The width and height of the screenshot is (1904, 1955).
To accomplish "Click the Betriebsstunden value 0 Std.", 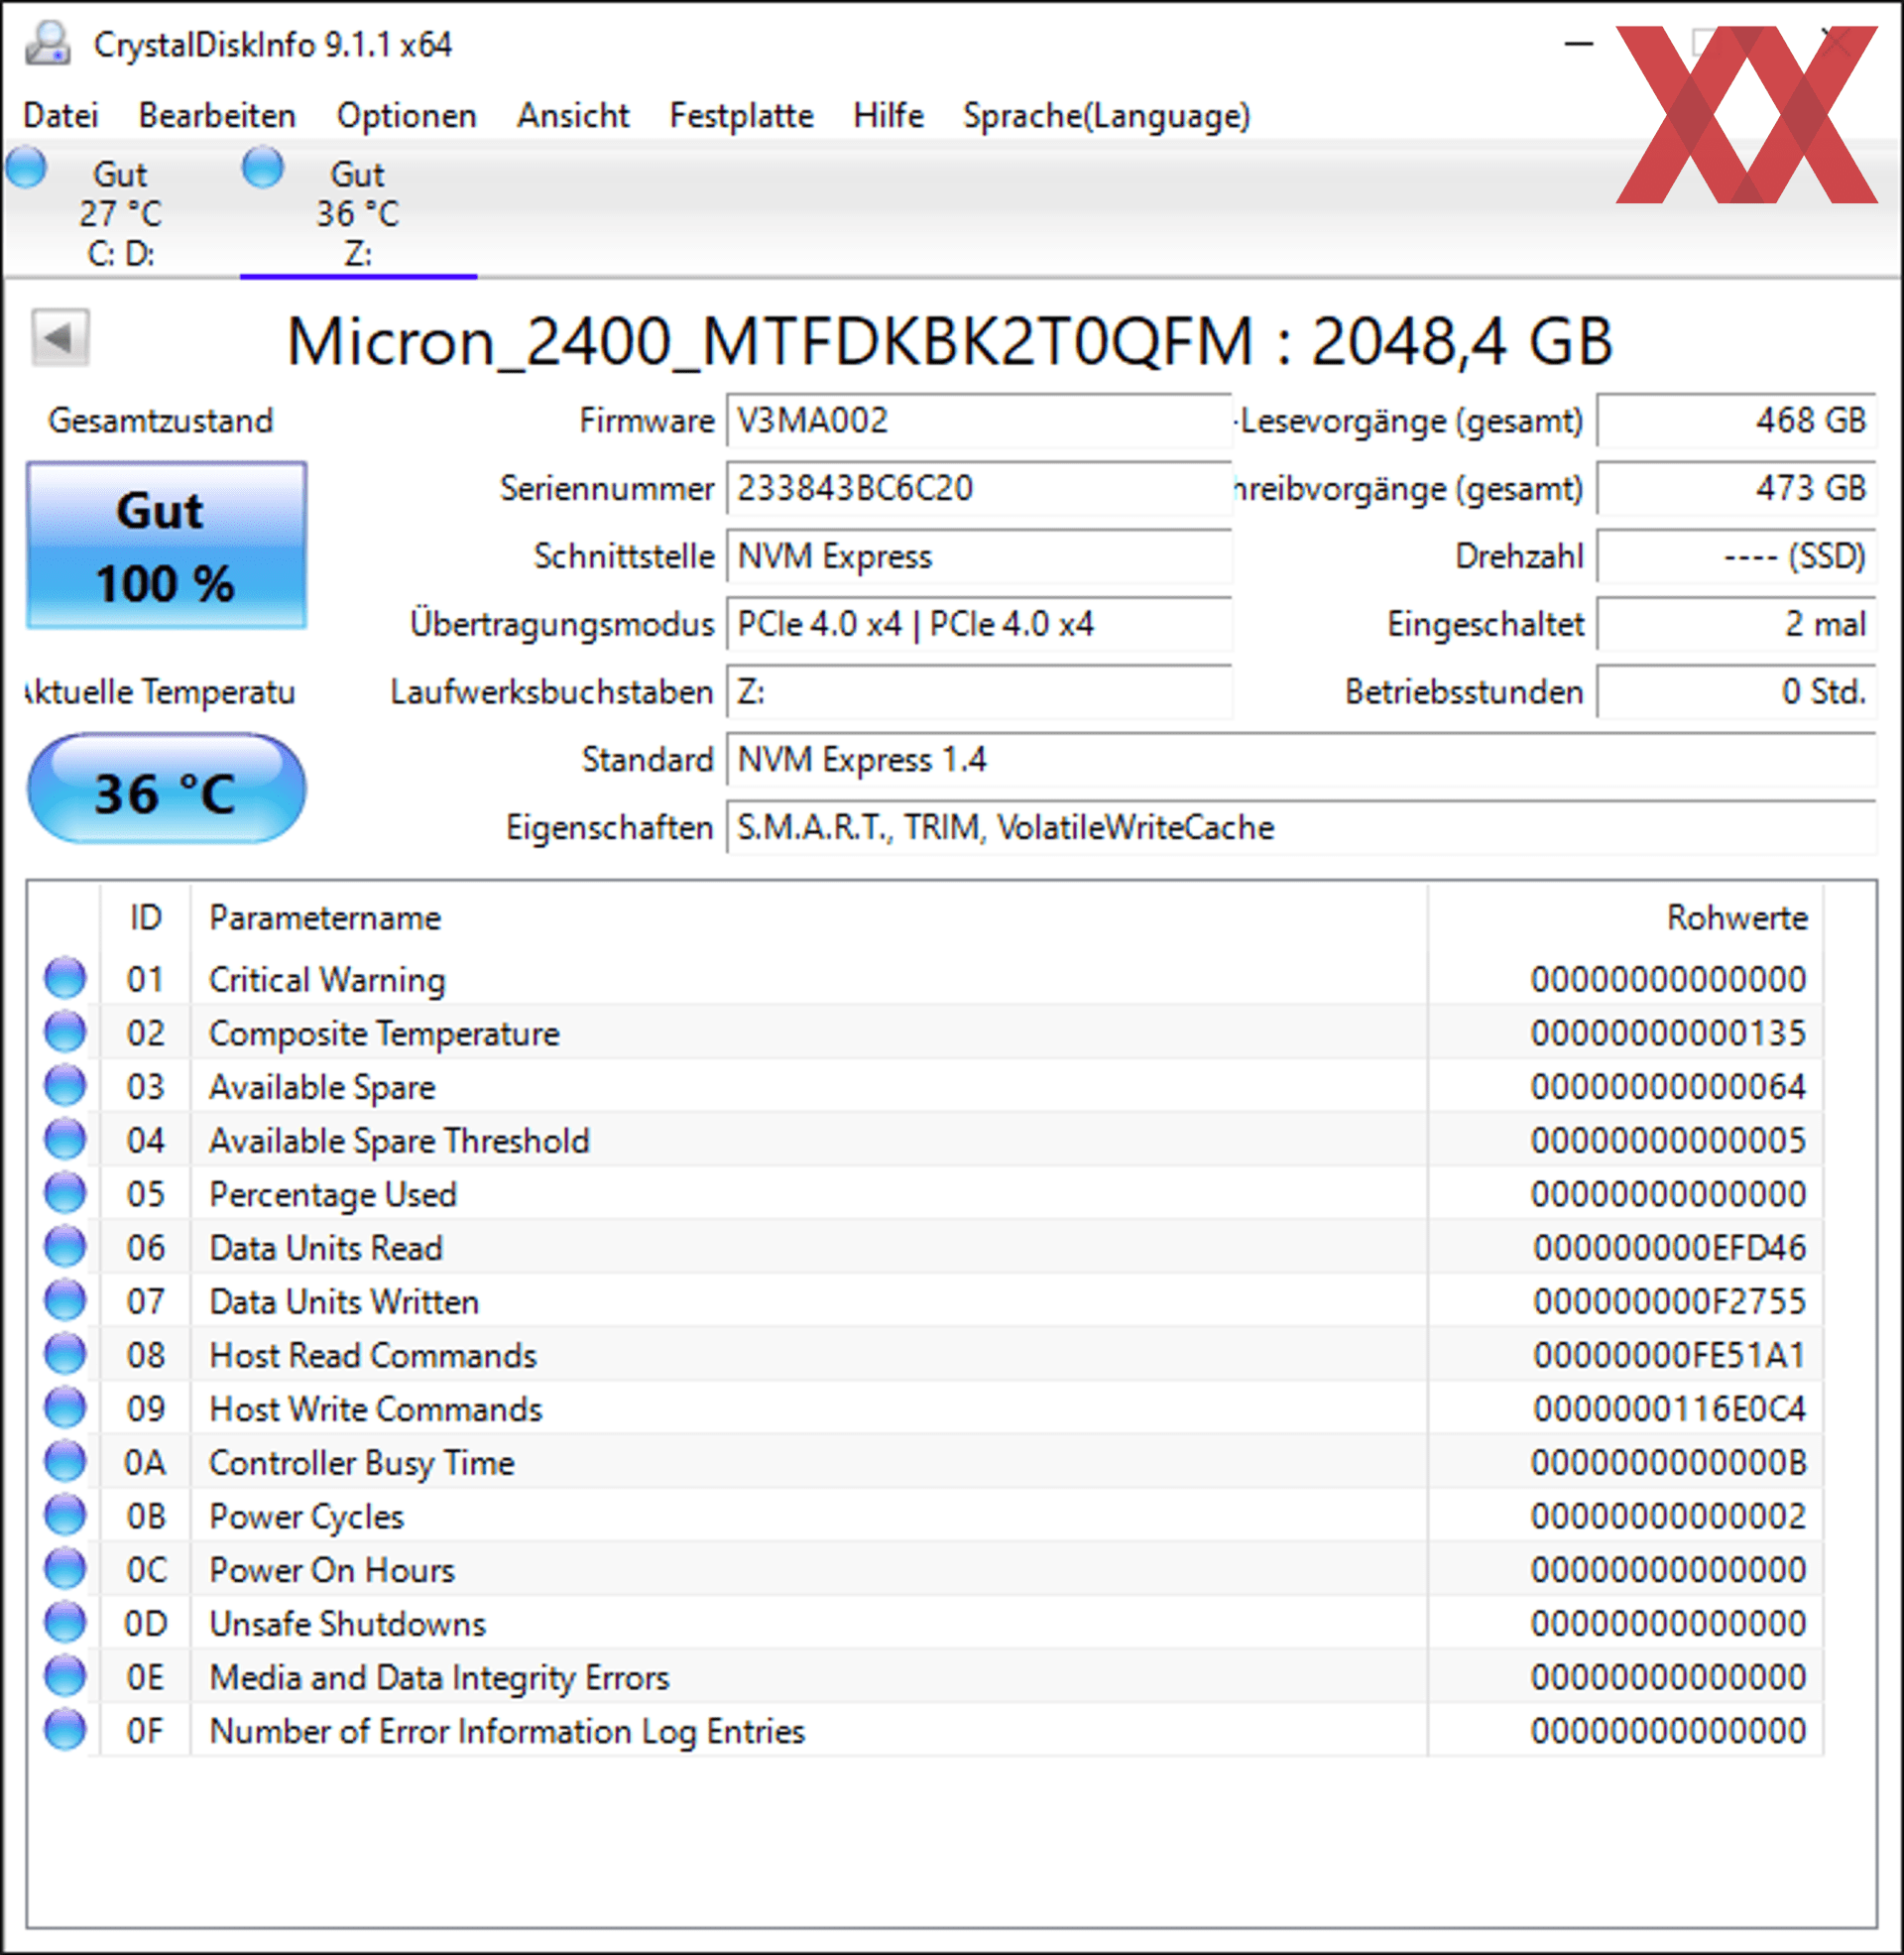I will pyautogui.click(x=1736, y=692).
